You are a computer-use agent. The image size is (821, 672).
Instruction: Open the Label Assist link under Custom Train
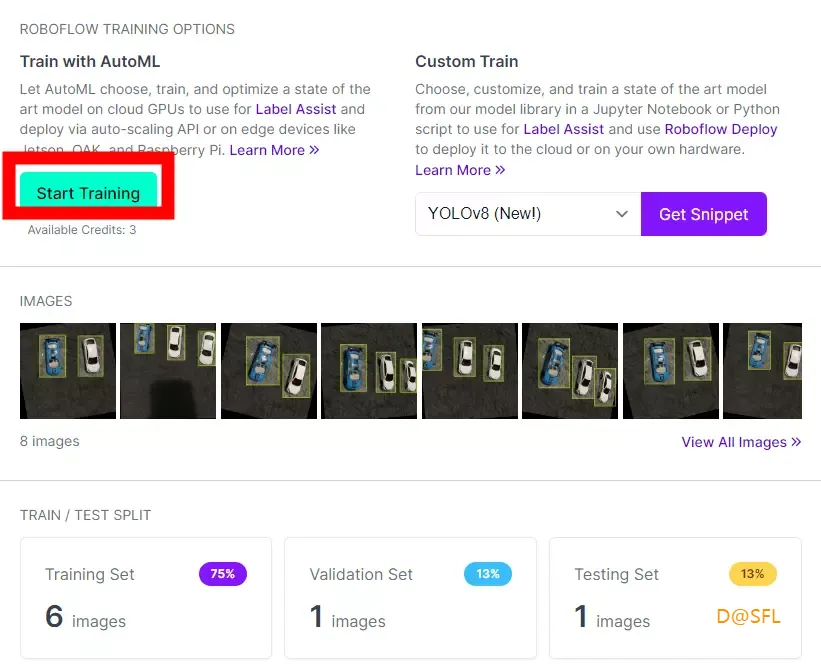563,129
